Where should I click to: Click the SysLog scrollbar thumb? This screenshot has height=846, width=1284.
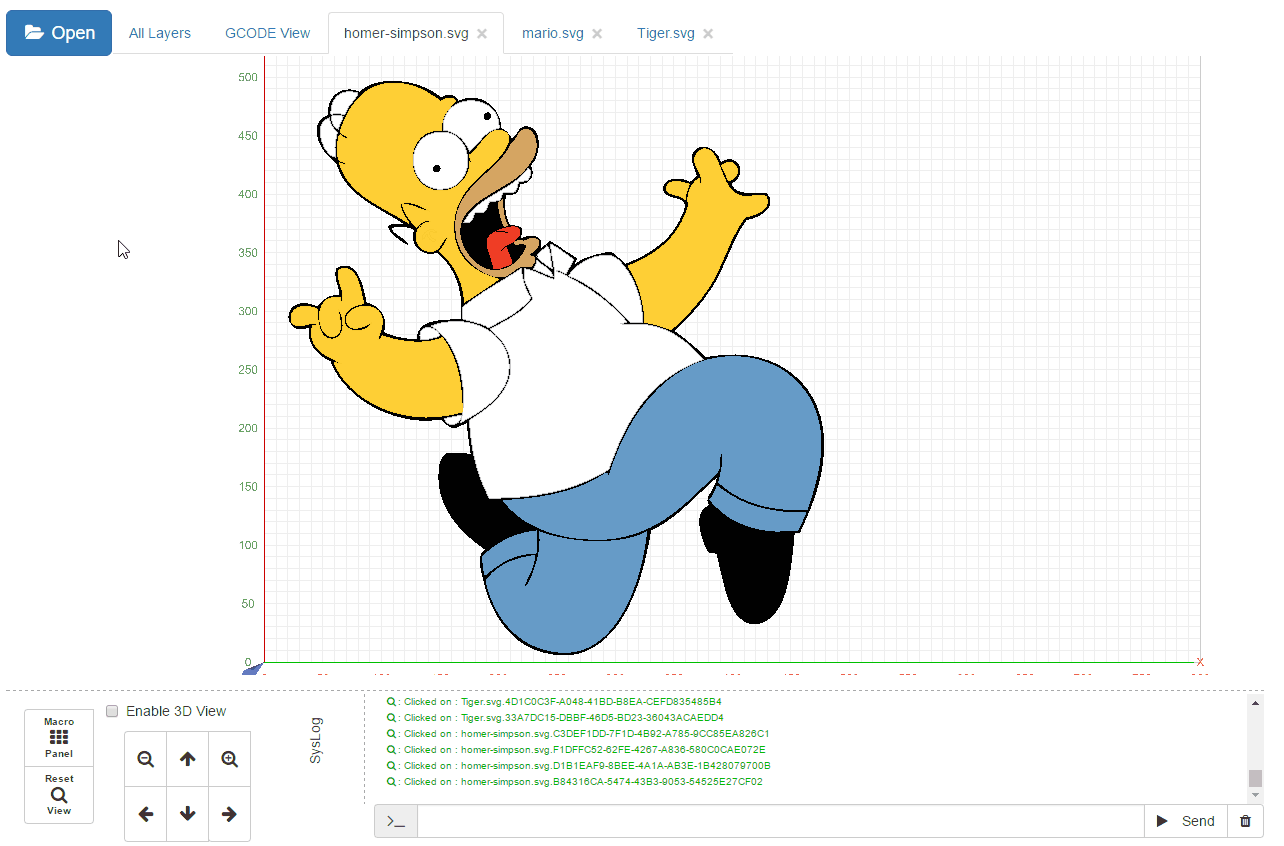tap(1255, 778)
